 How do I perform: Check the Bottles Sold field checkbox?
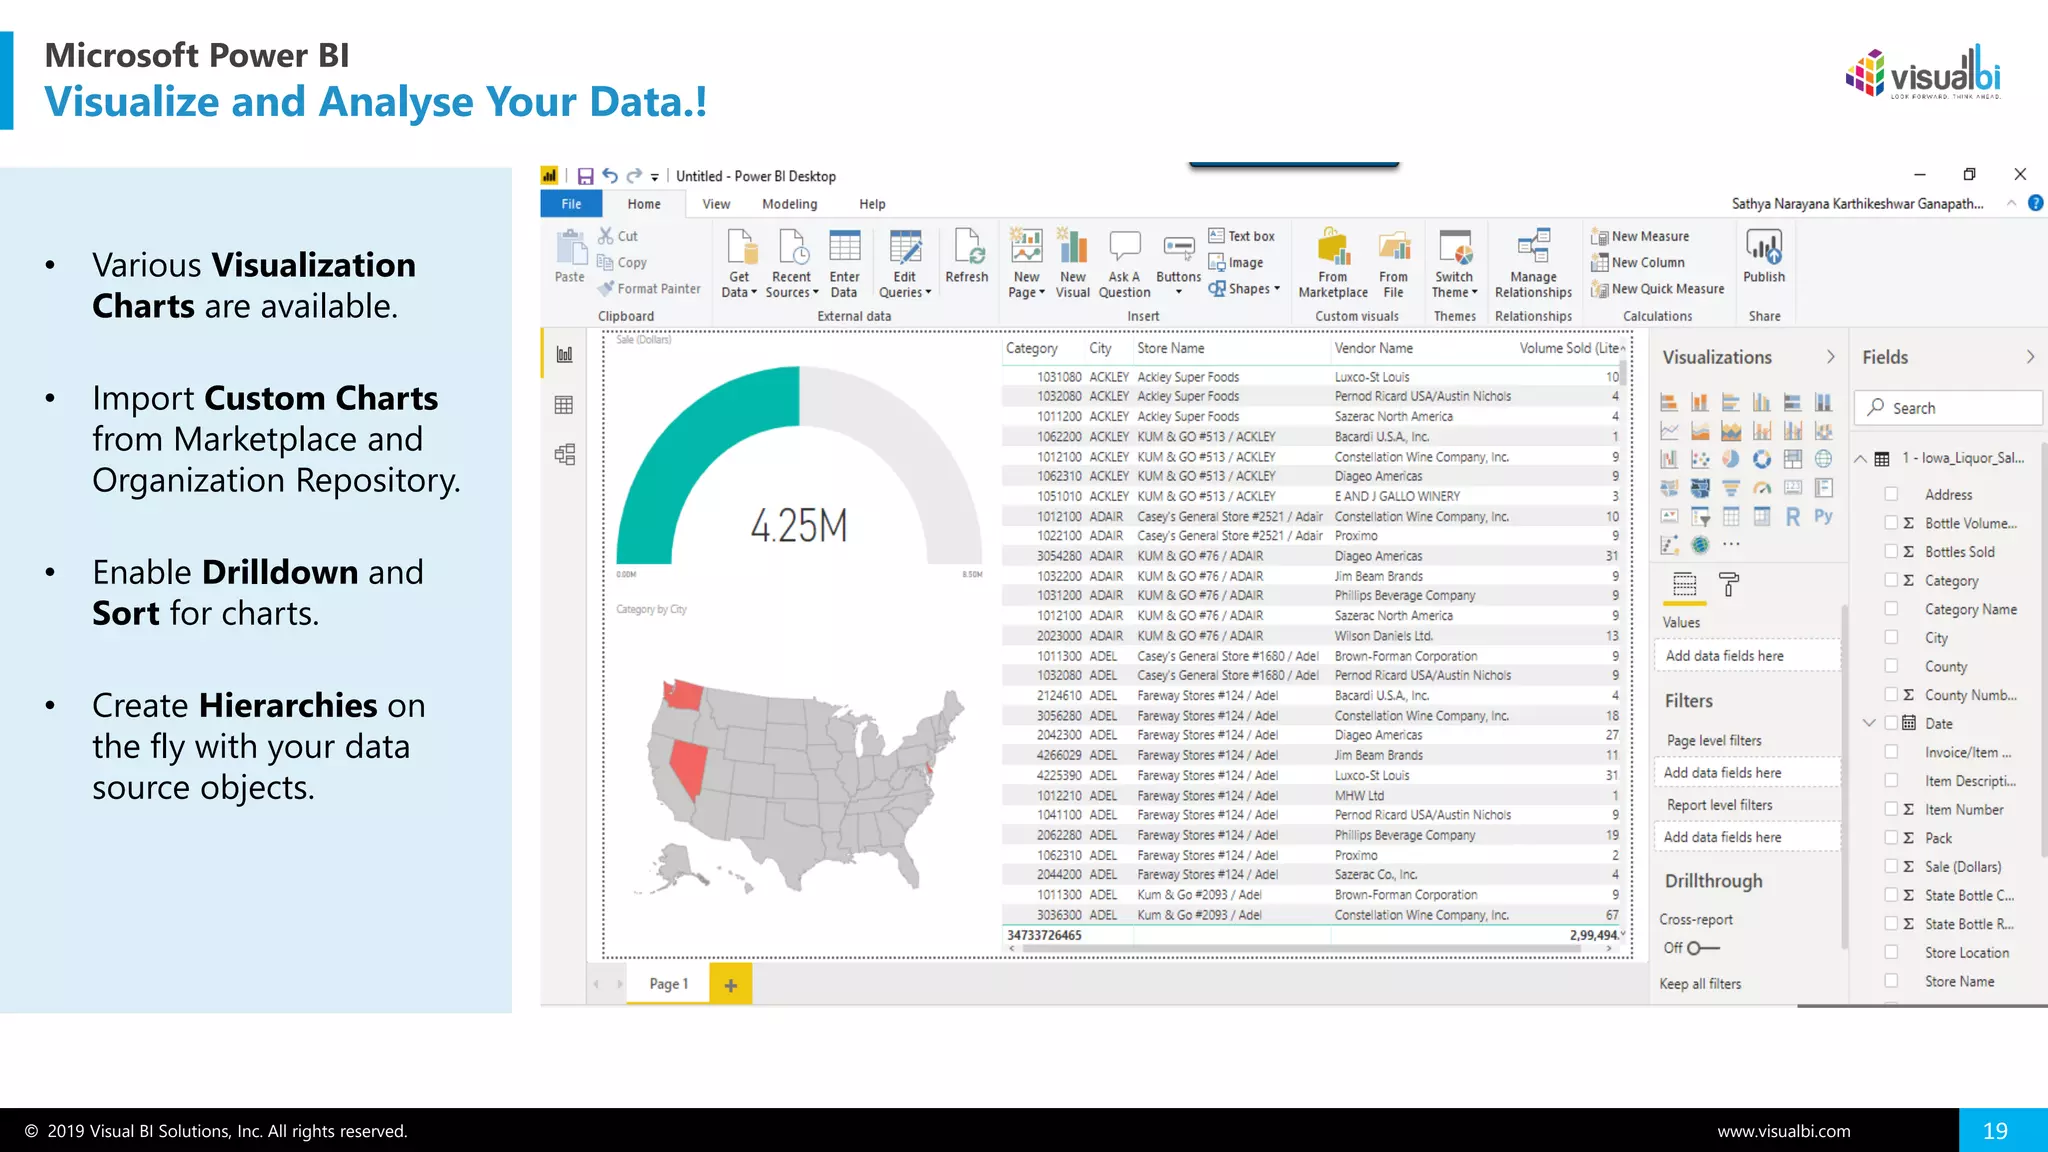point(1891,551)
